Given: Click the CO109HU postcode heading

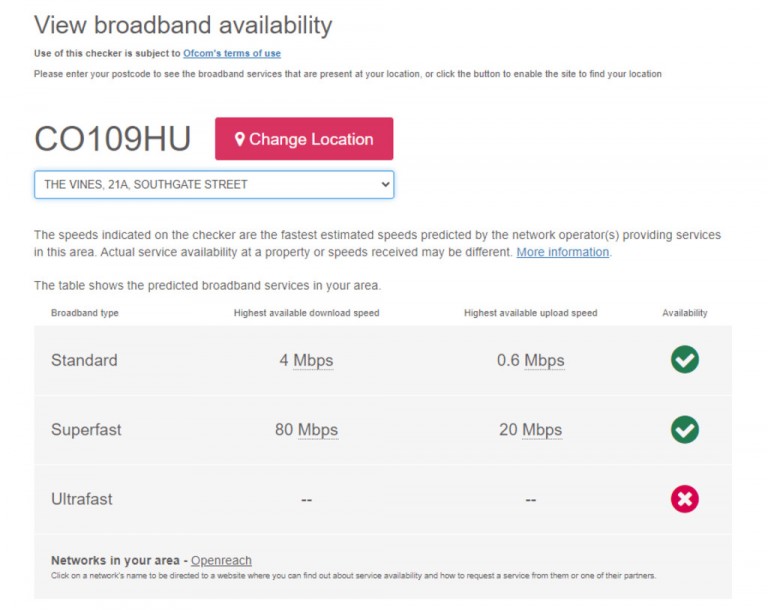Looking at the screenshot, I should [113, 139].
